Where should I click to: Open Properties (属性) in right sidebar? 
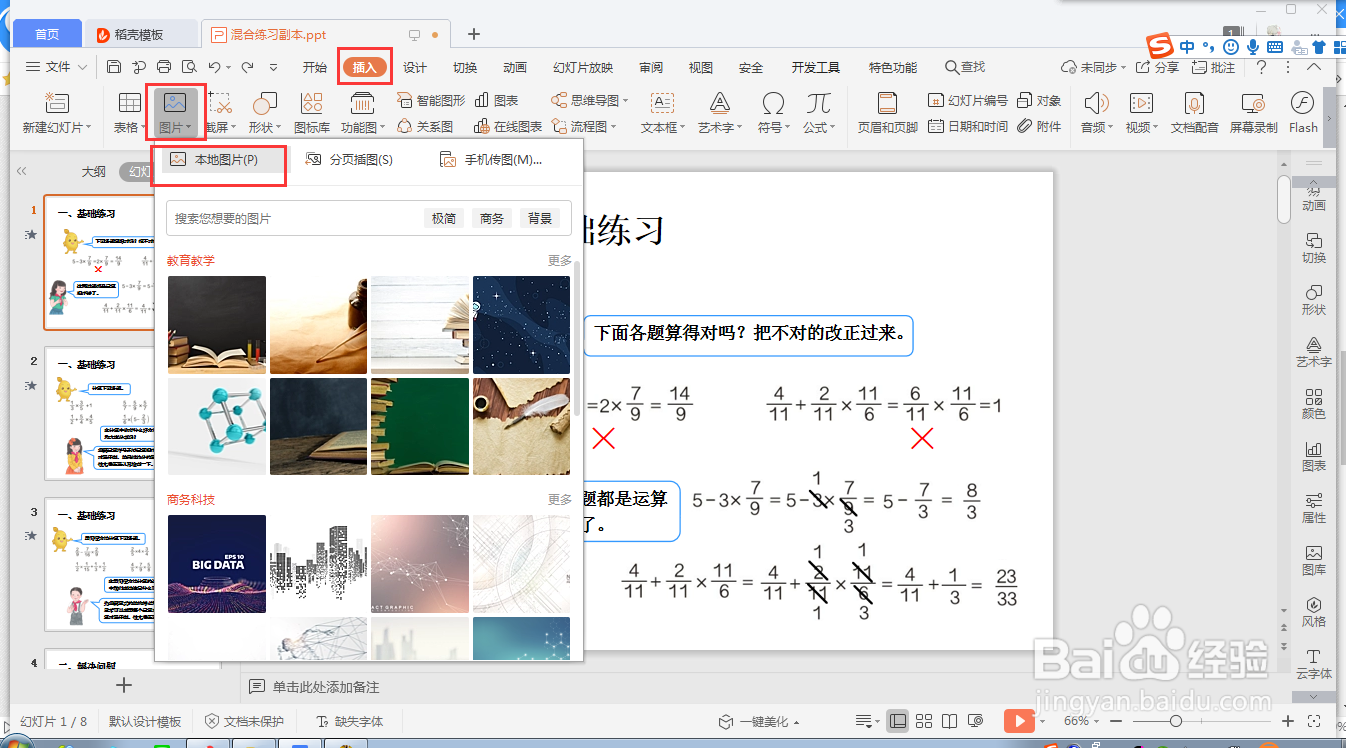[x=1314, y=508]
